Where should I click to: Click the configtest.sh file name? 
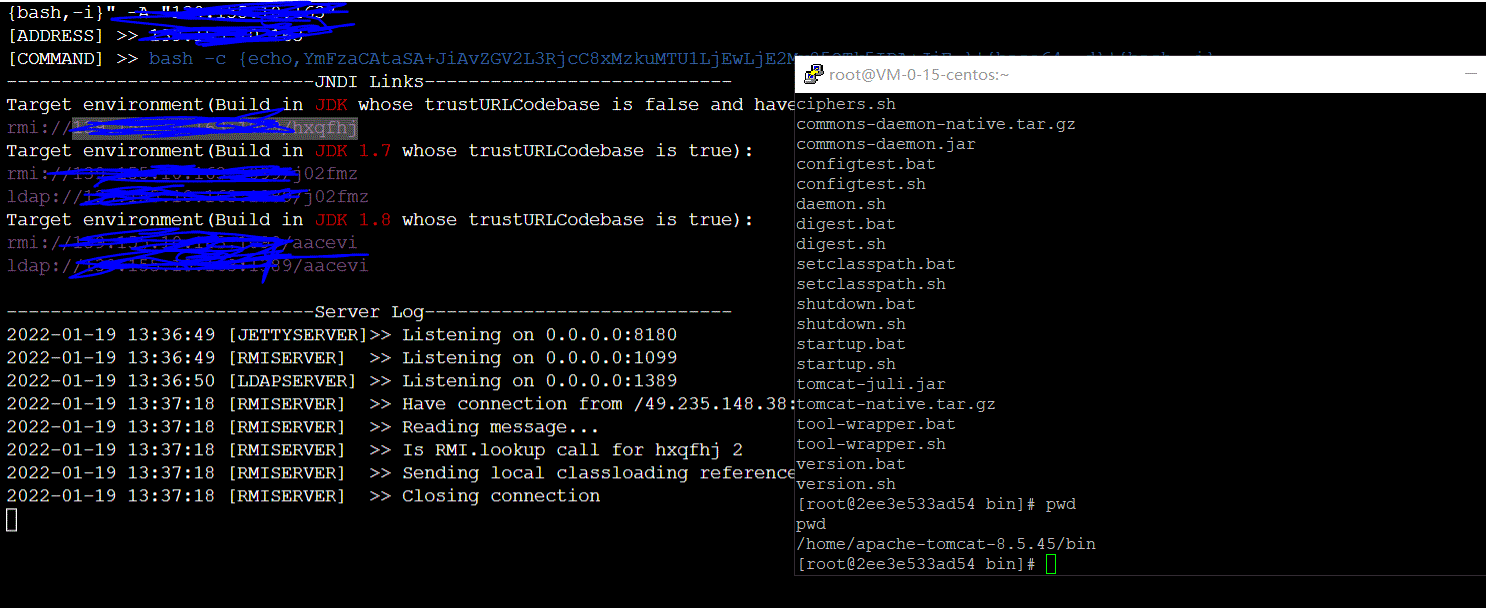861,184
